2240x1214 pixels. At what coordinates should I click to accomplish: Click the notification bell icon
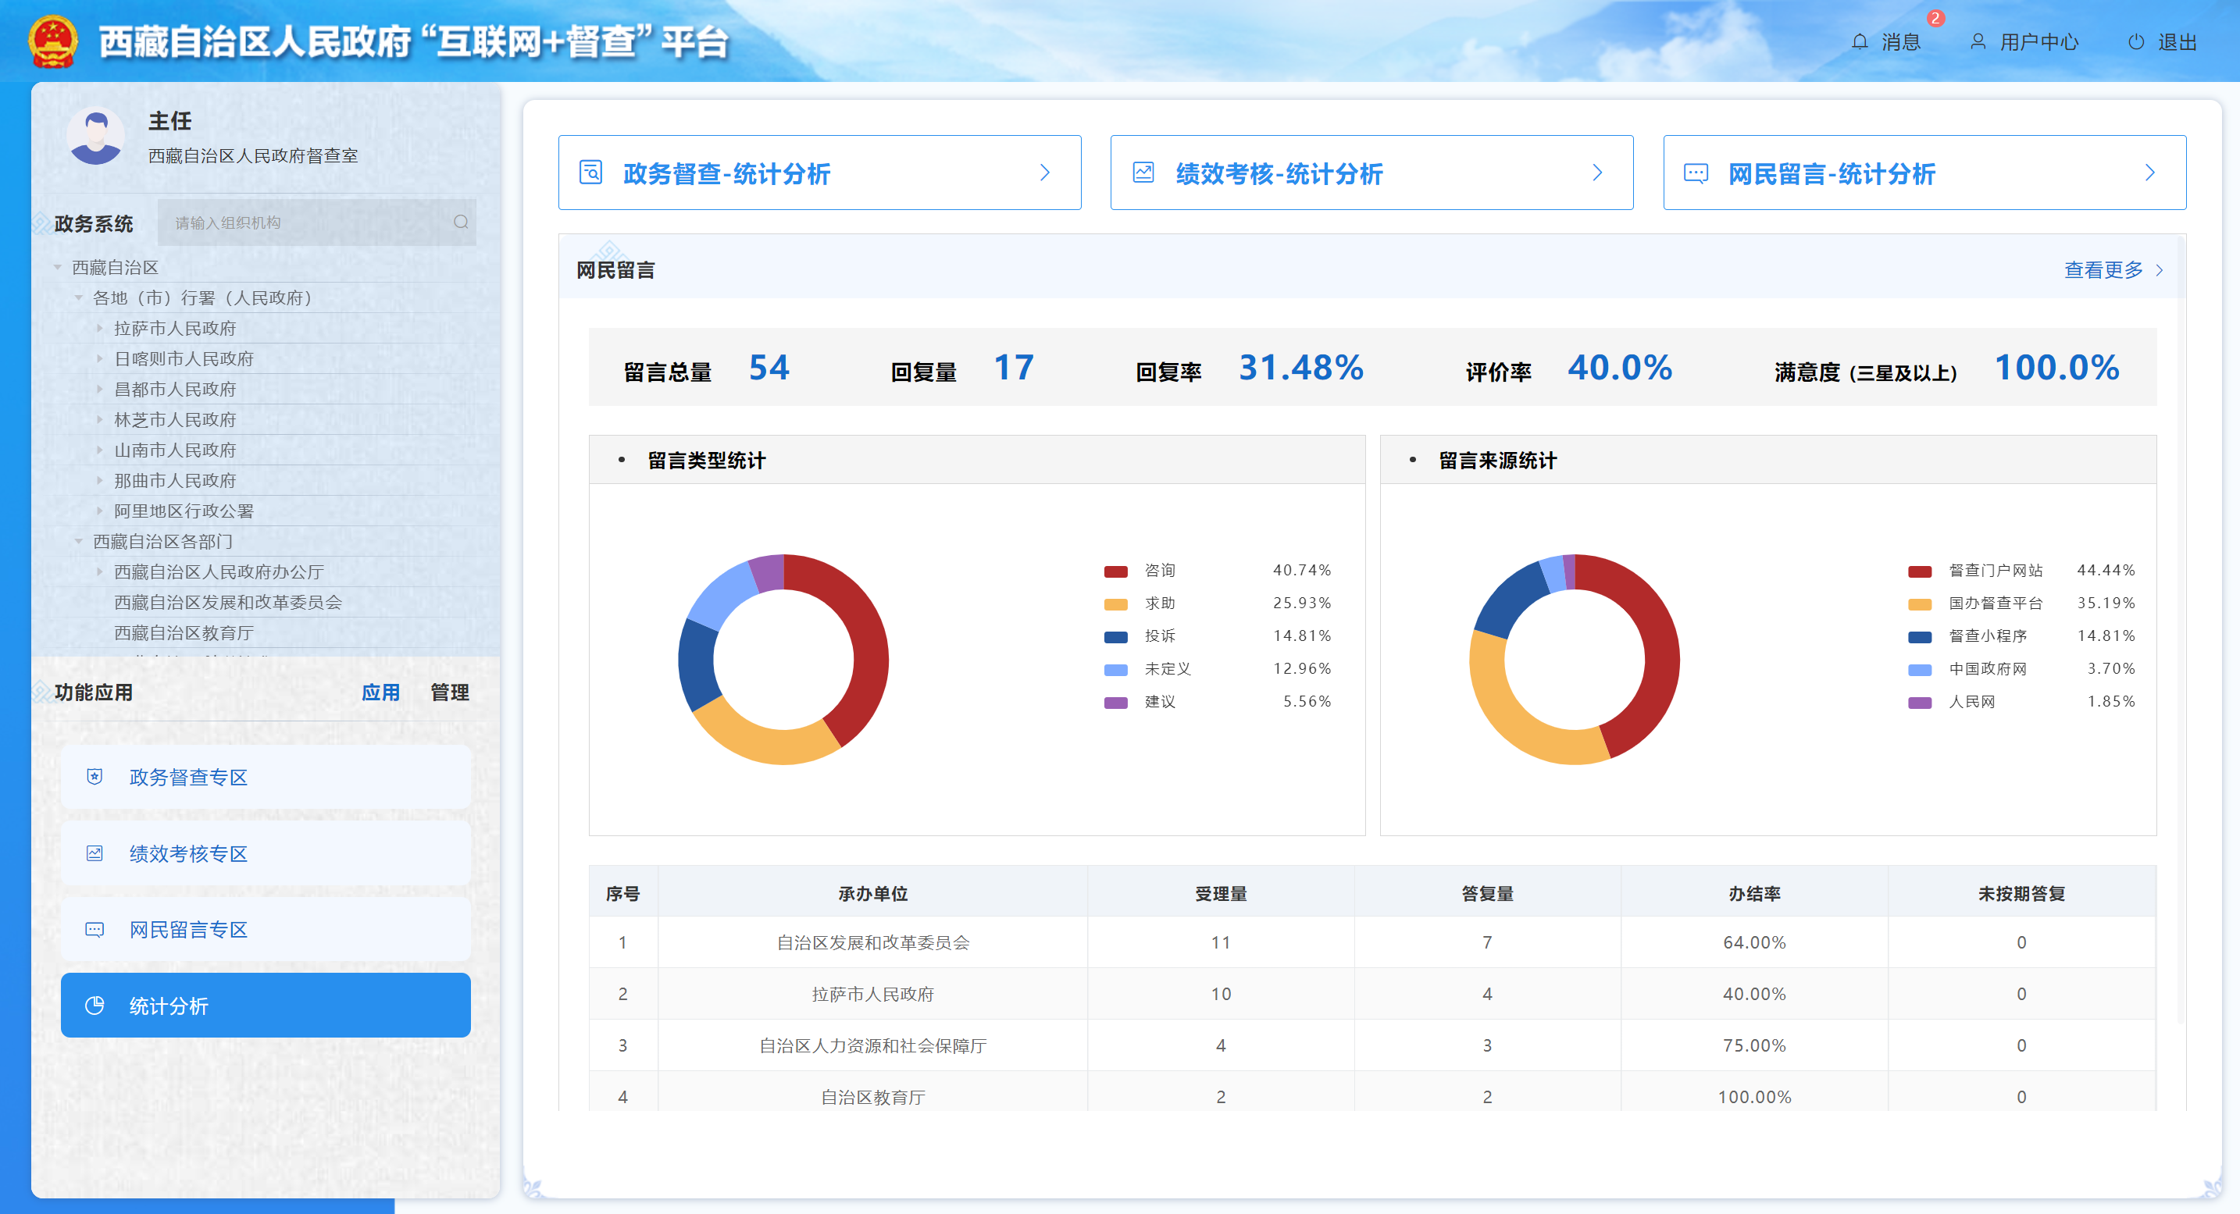coord(1859,42)
